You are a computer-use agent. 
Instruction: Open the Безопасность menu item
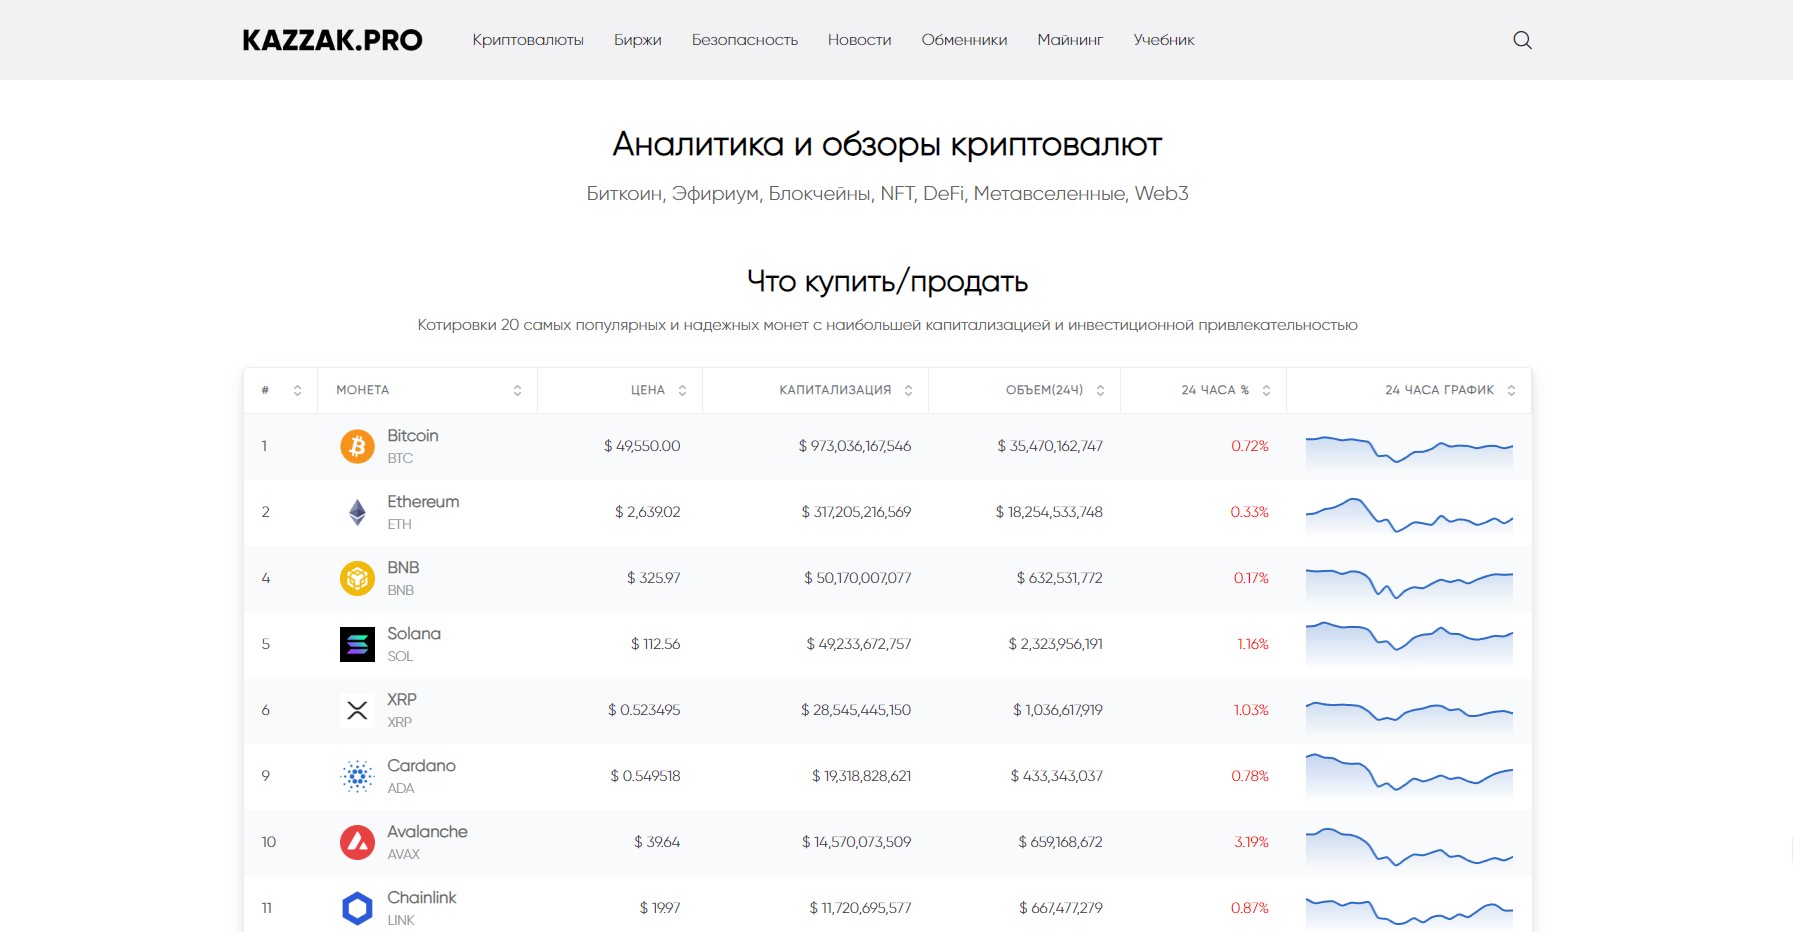pyautogui.click(x=745, y=40)
